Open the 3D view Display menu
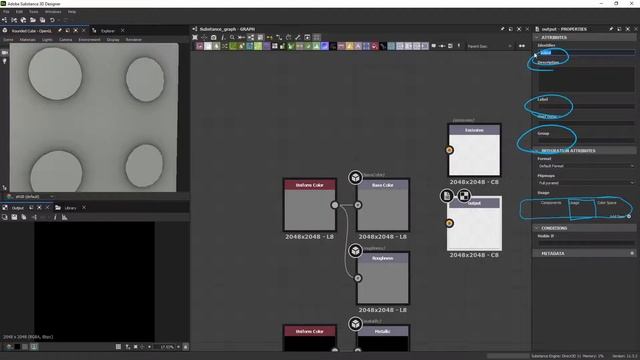Screen dimensions: 640x360 [113, 40]
